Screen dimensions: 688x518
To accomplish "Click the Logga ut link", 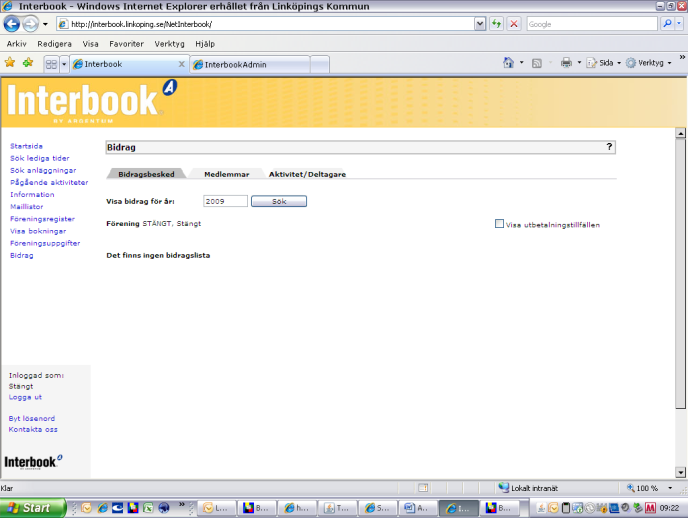I will [x=25, y=397].
